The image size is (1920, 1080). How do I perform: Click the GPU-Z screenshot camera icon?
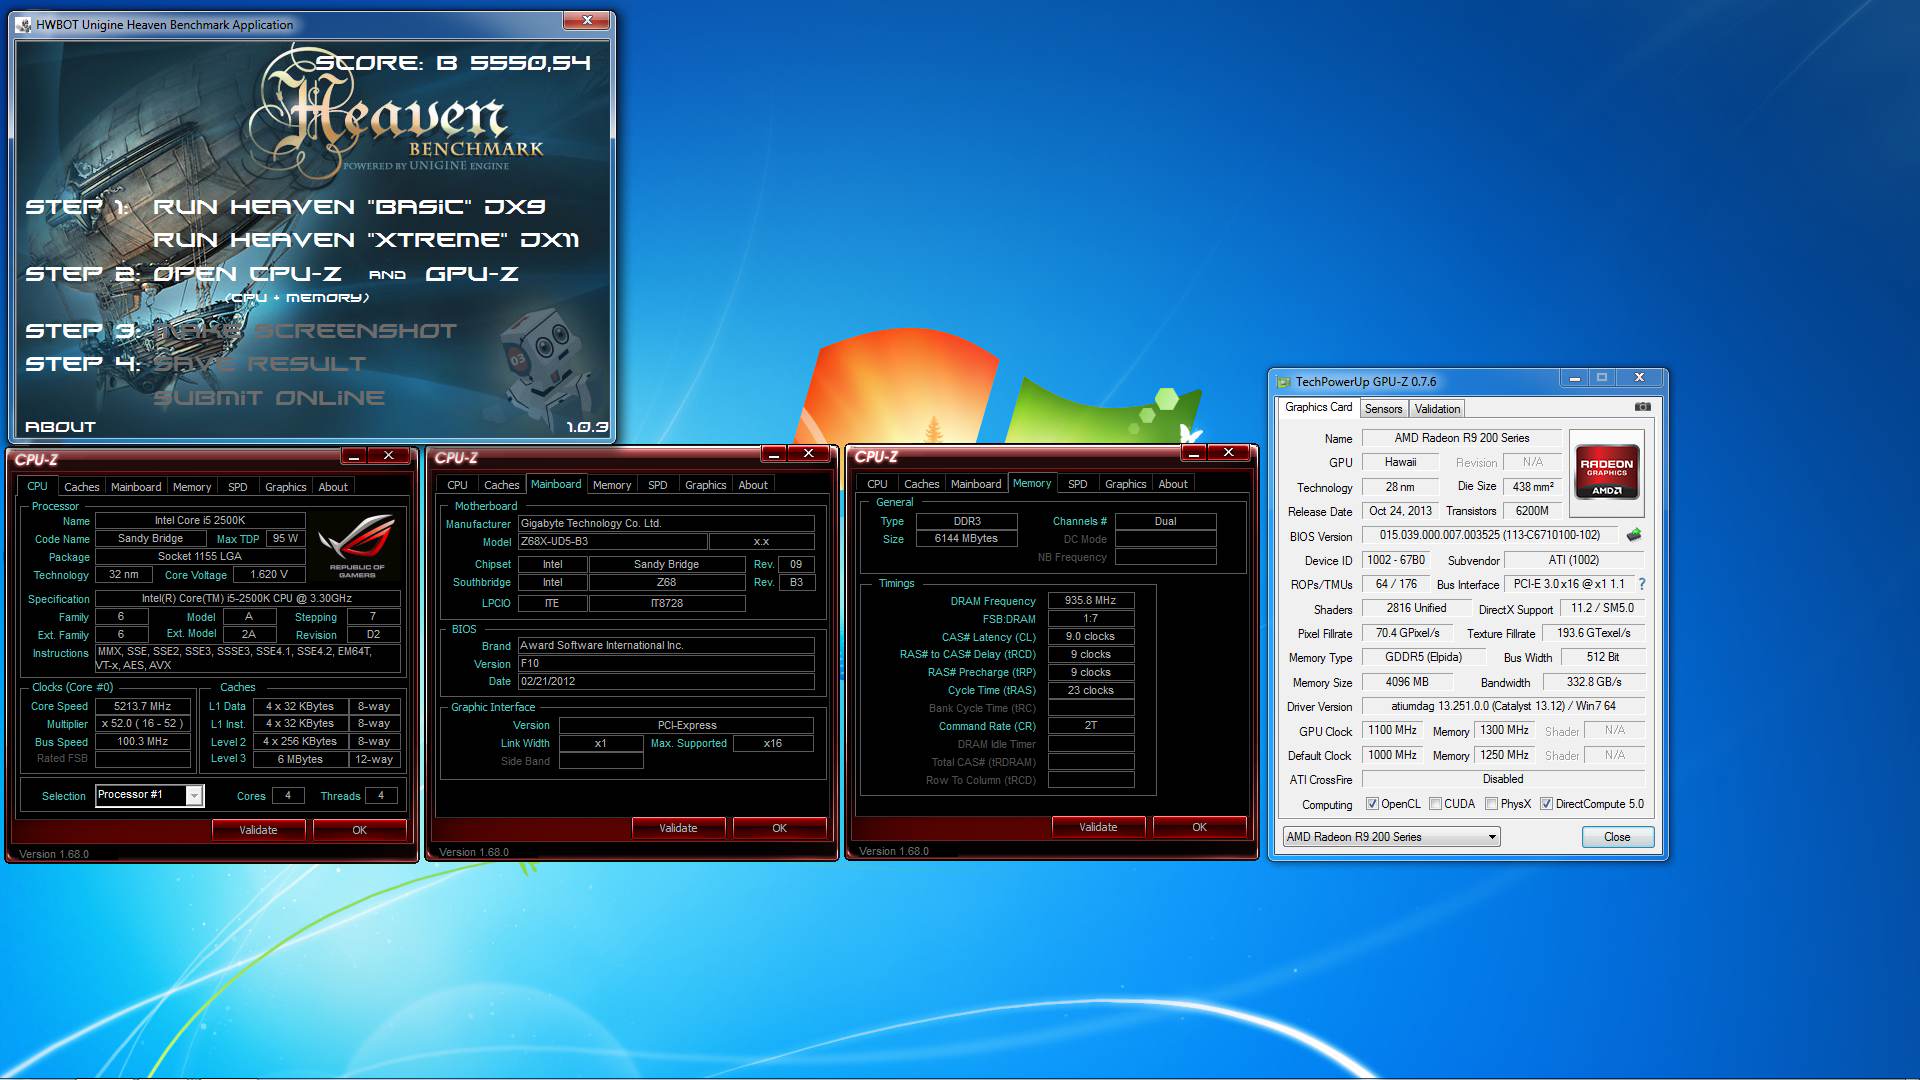(1642, 407)
